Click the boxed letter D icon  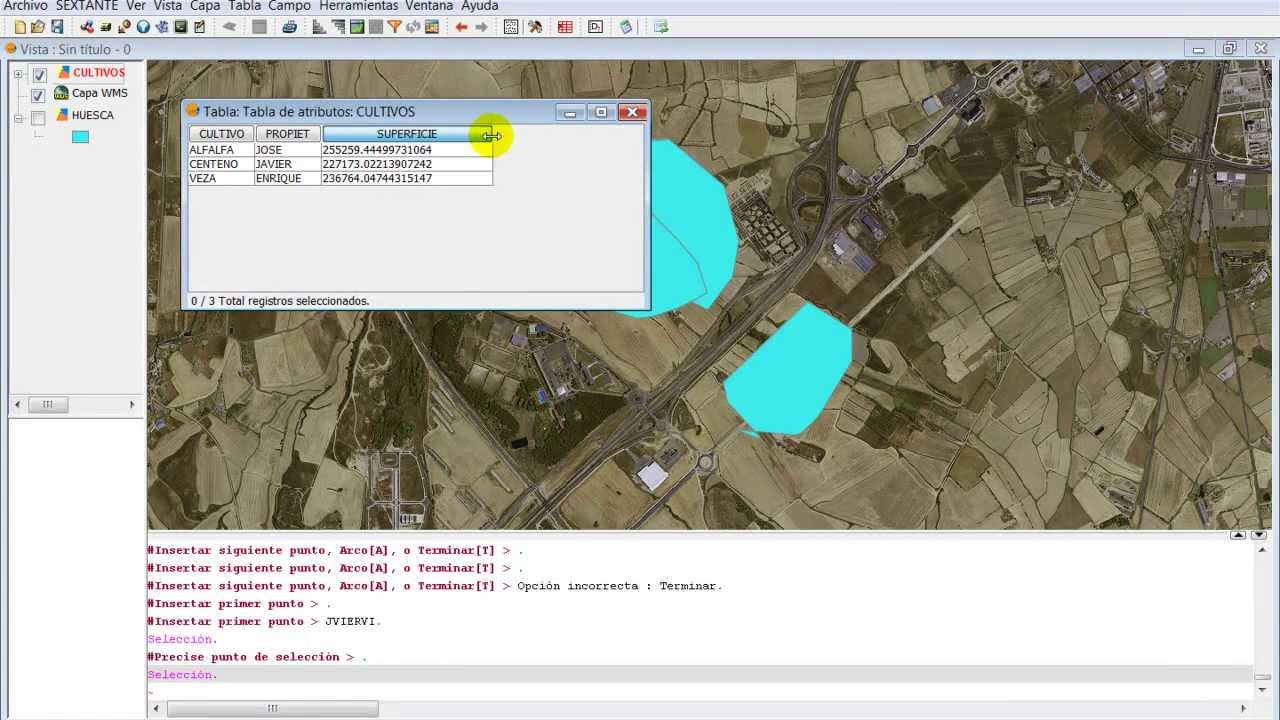click(x=595, y=27)
